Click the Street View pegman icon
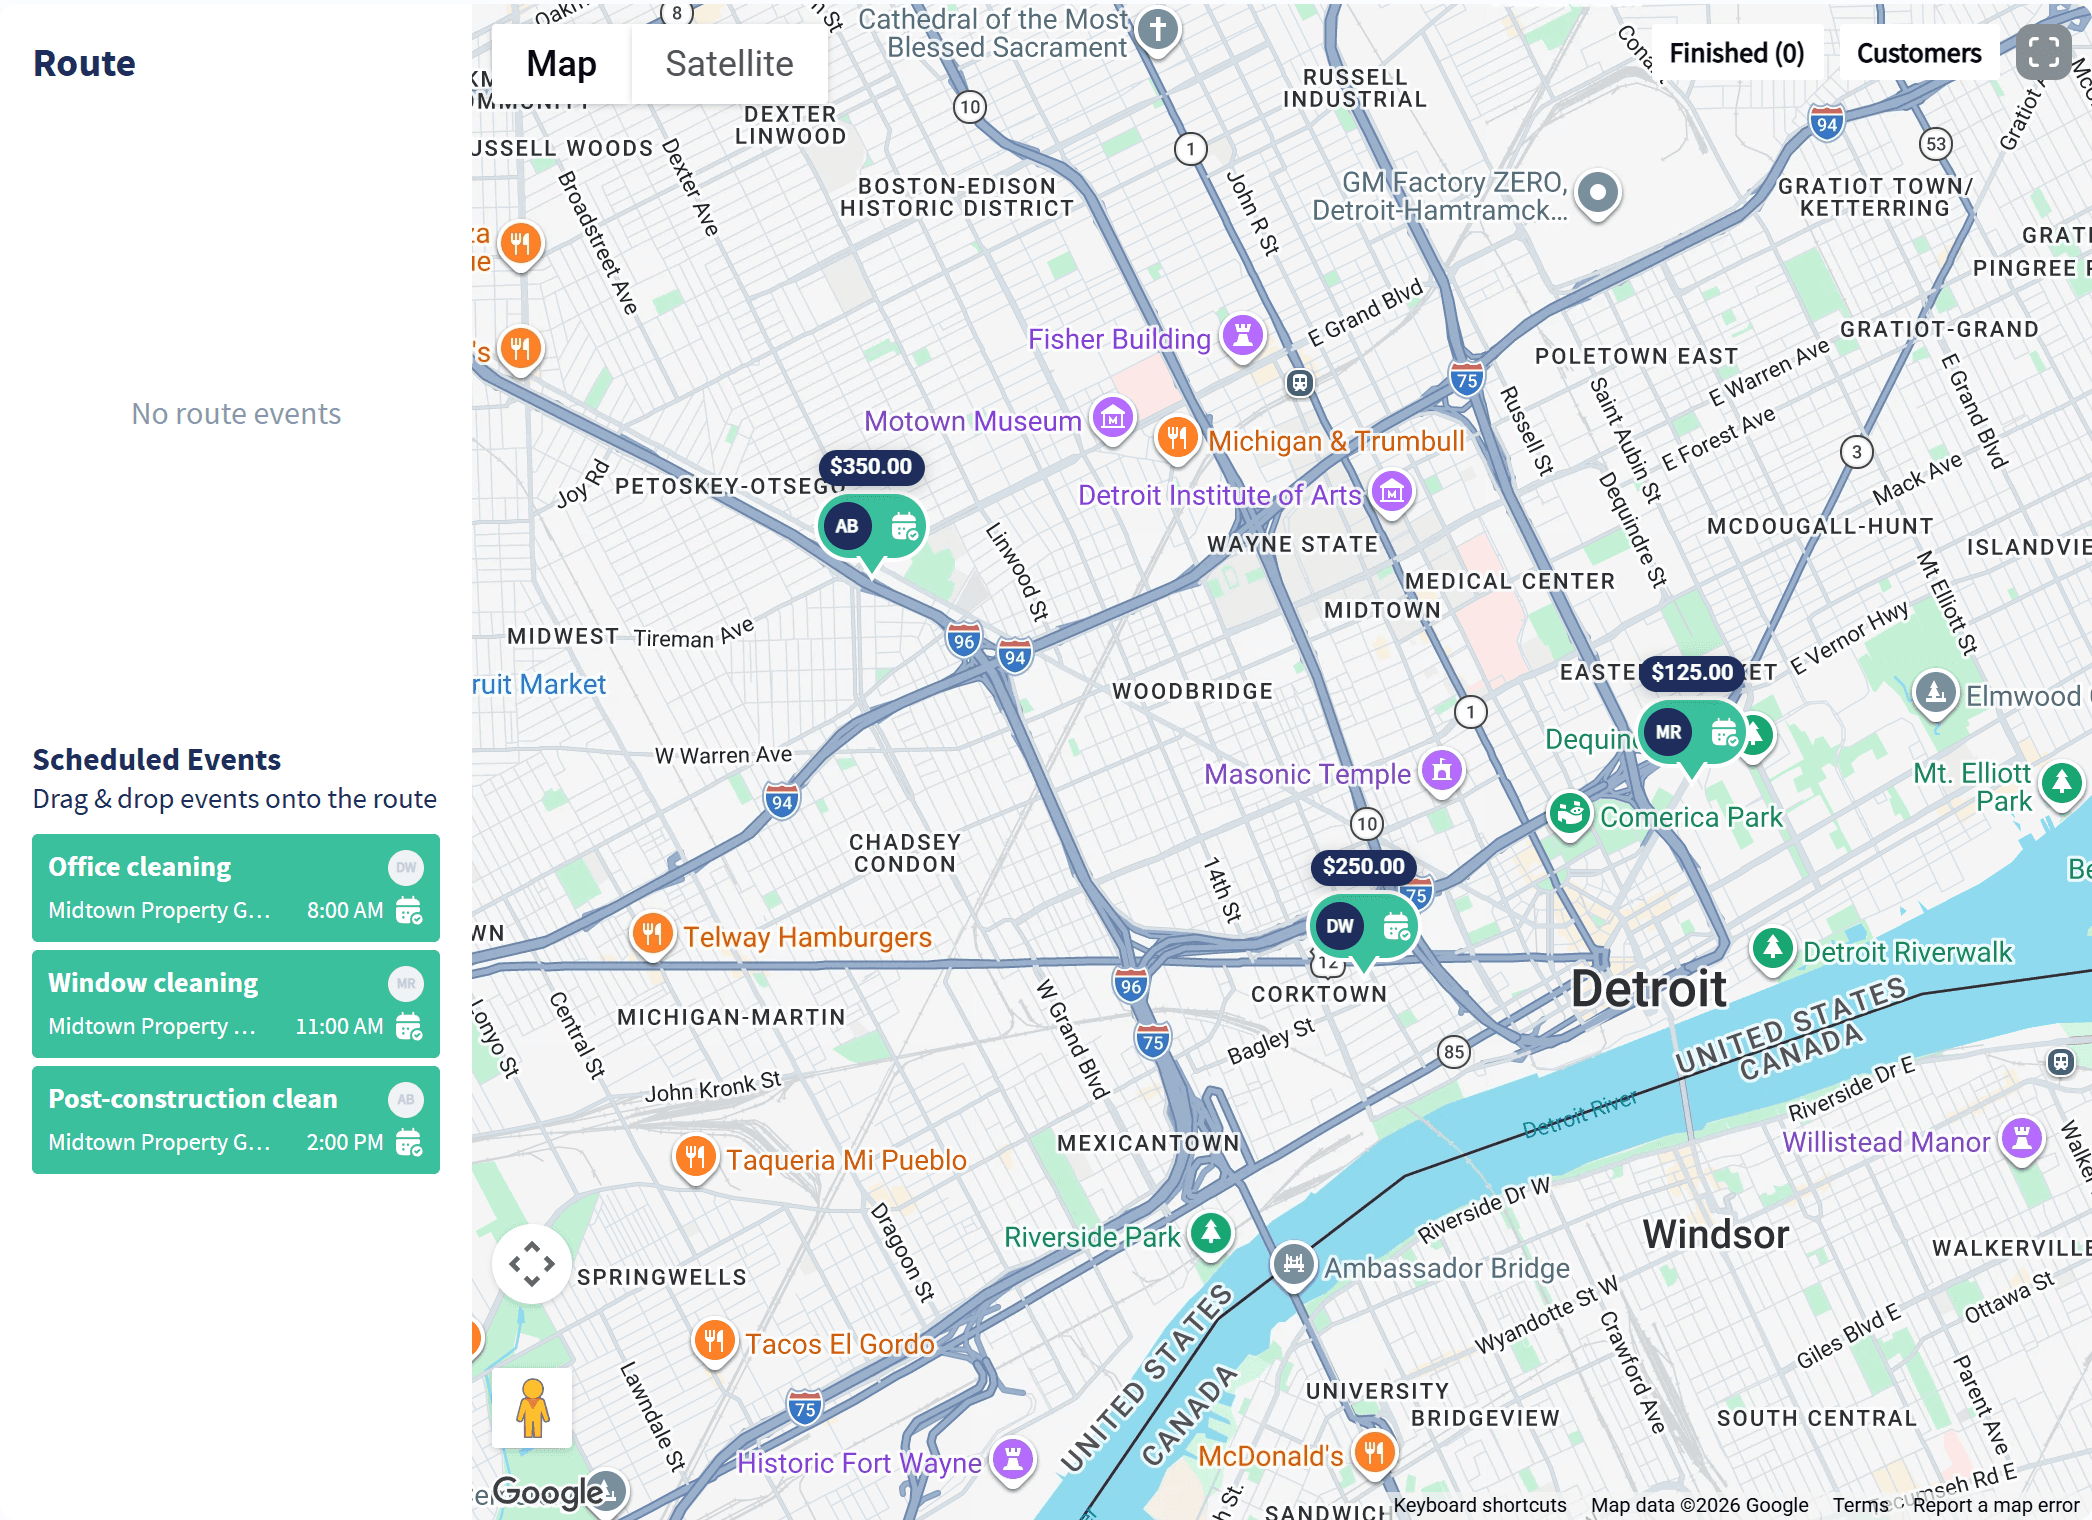Viewport: 2092px width, 1520px height. pos(532,1408)
